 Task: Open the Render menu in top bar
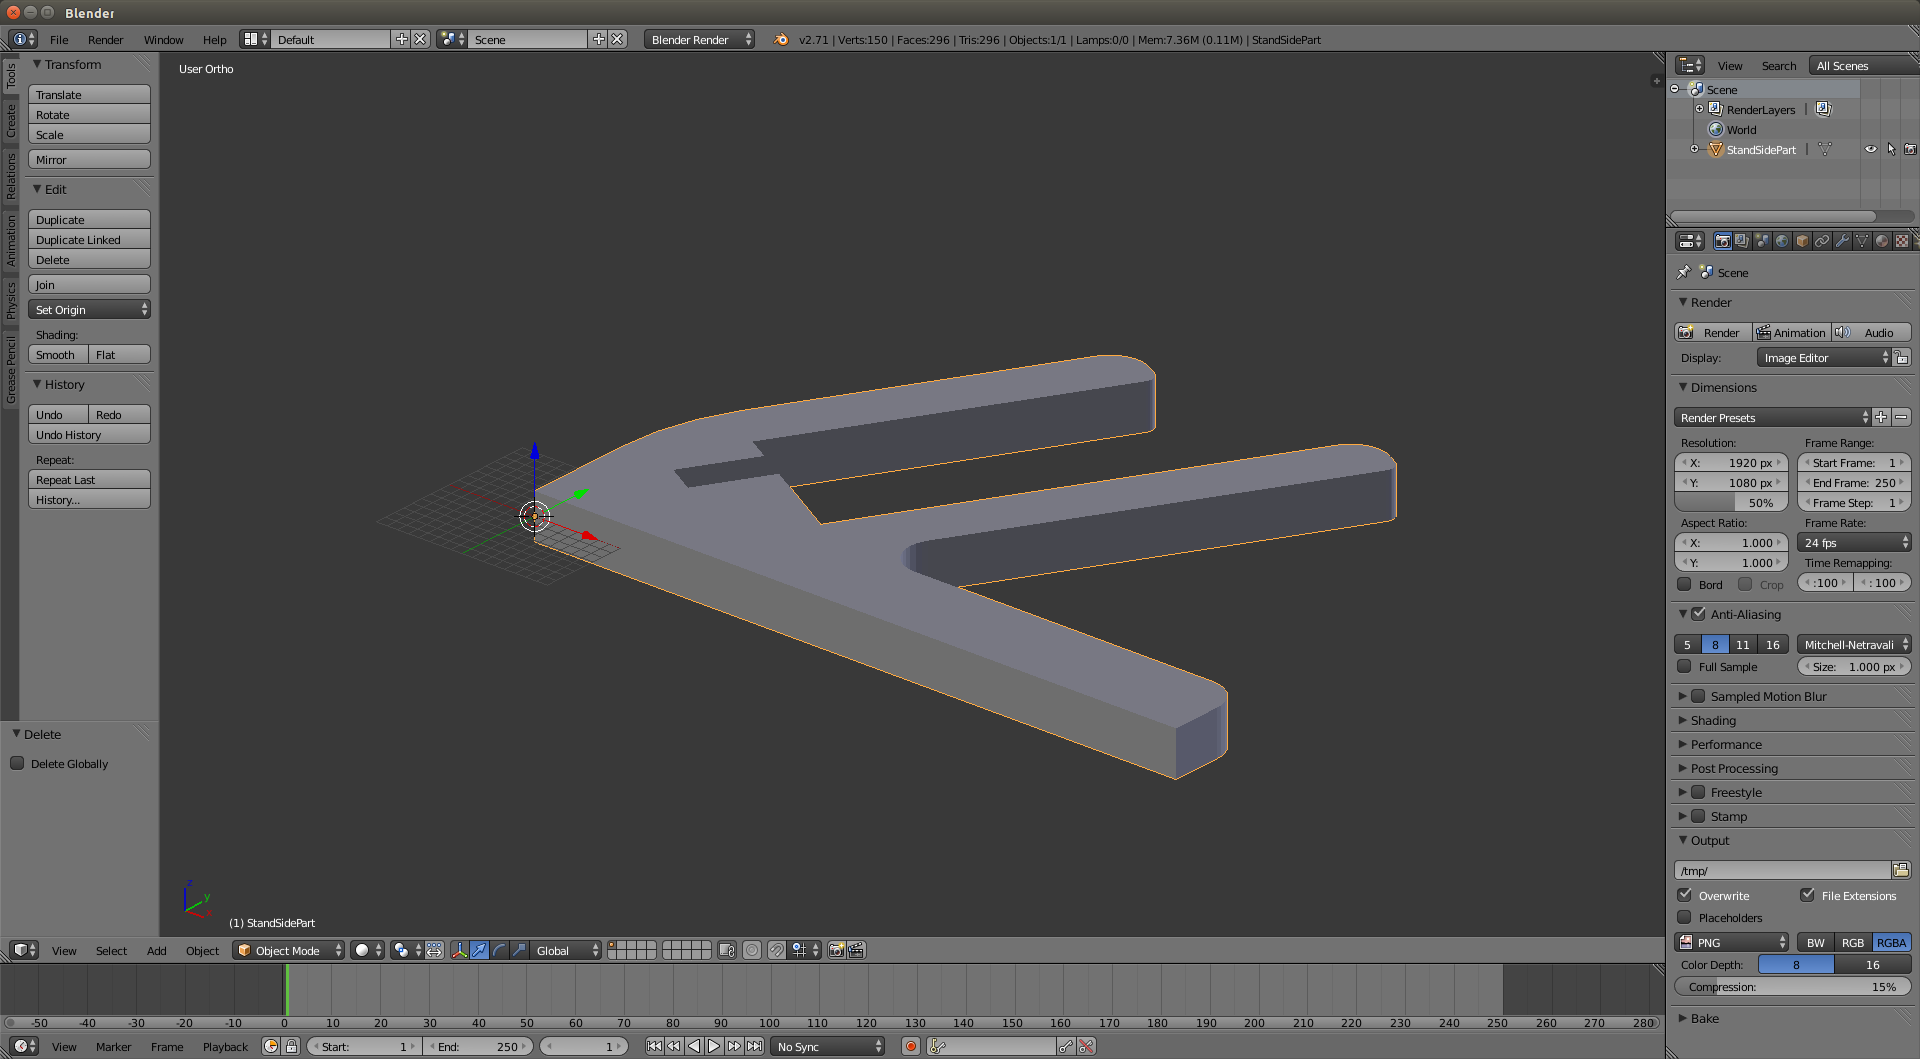105,40
